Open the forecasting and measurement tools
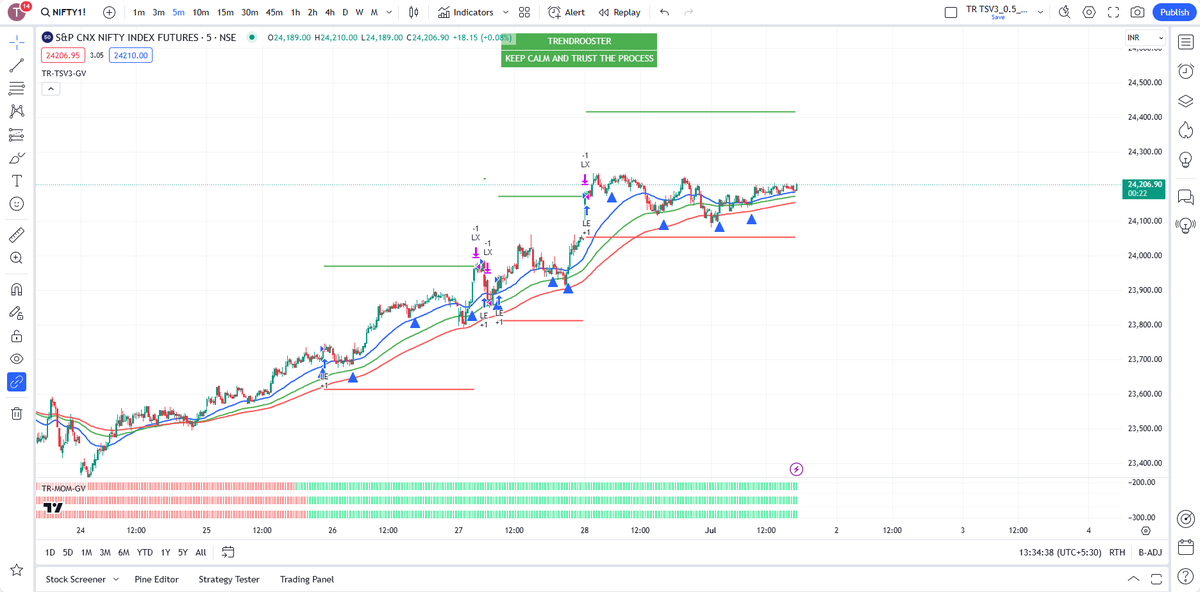This screenshot has height=592, width=1200. coord(17,135)
